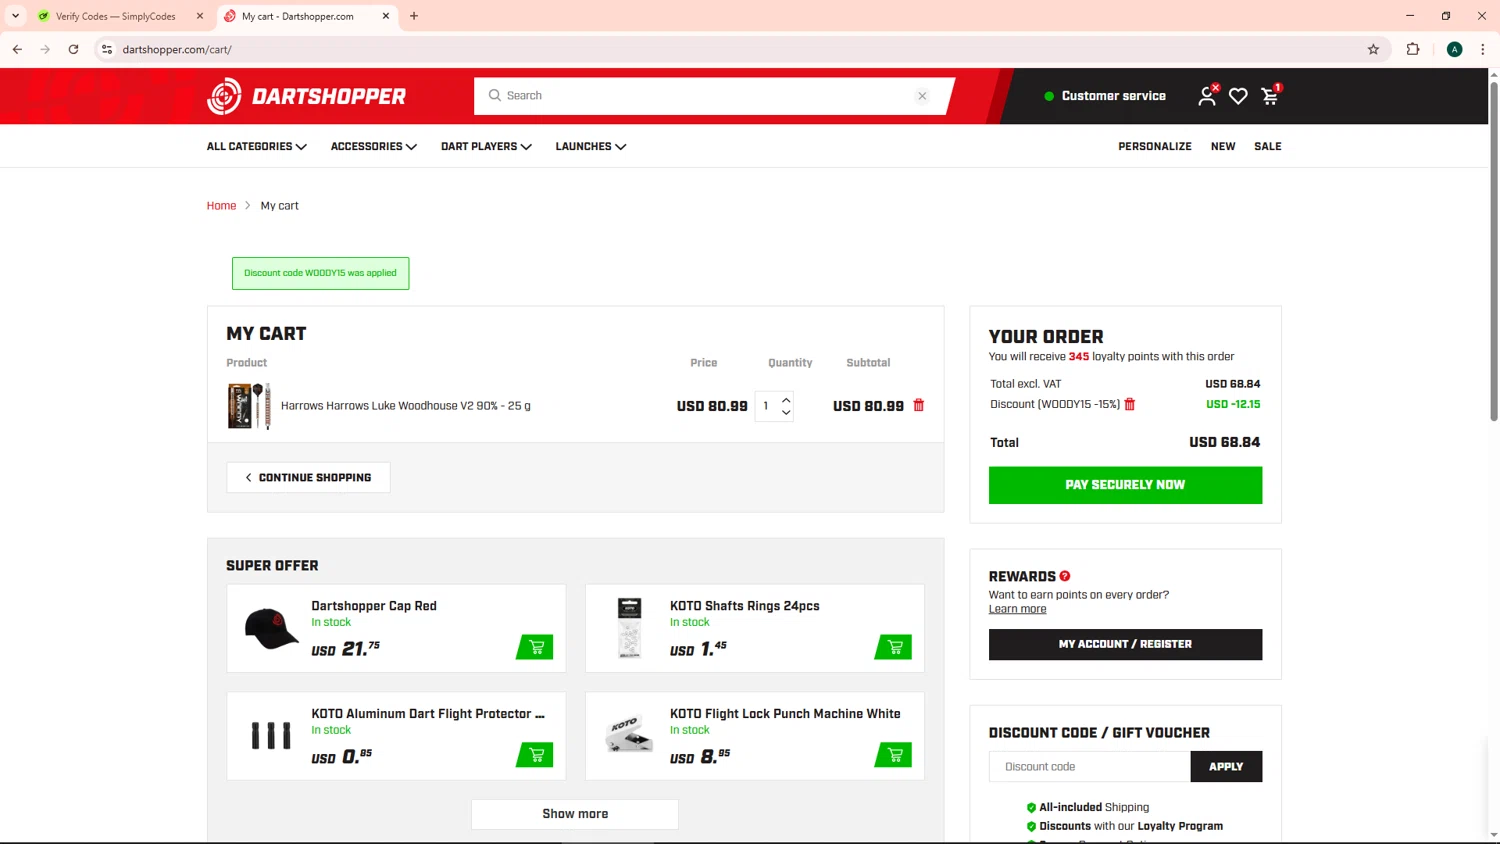Bookmark this page with star icon
The width and height of the screenshot is (1500, 844).
(x=1373, y=49)
